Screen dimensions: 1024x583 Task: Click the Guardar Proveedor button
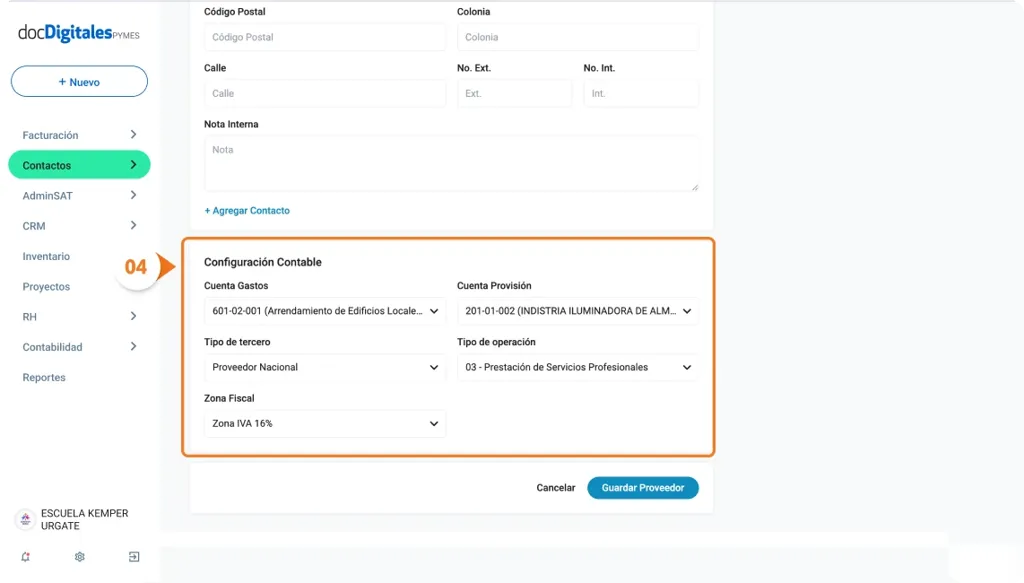tap(642, 488)
